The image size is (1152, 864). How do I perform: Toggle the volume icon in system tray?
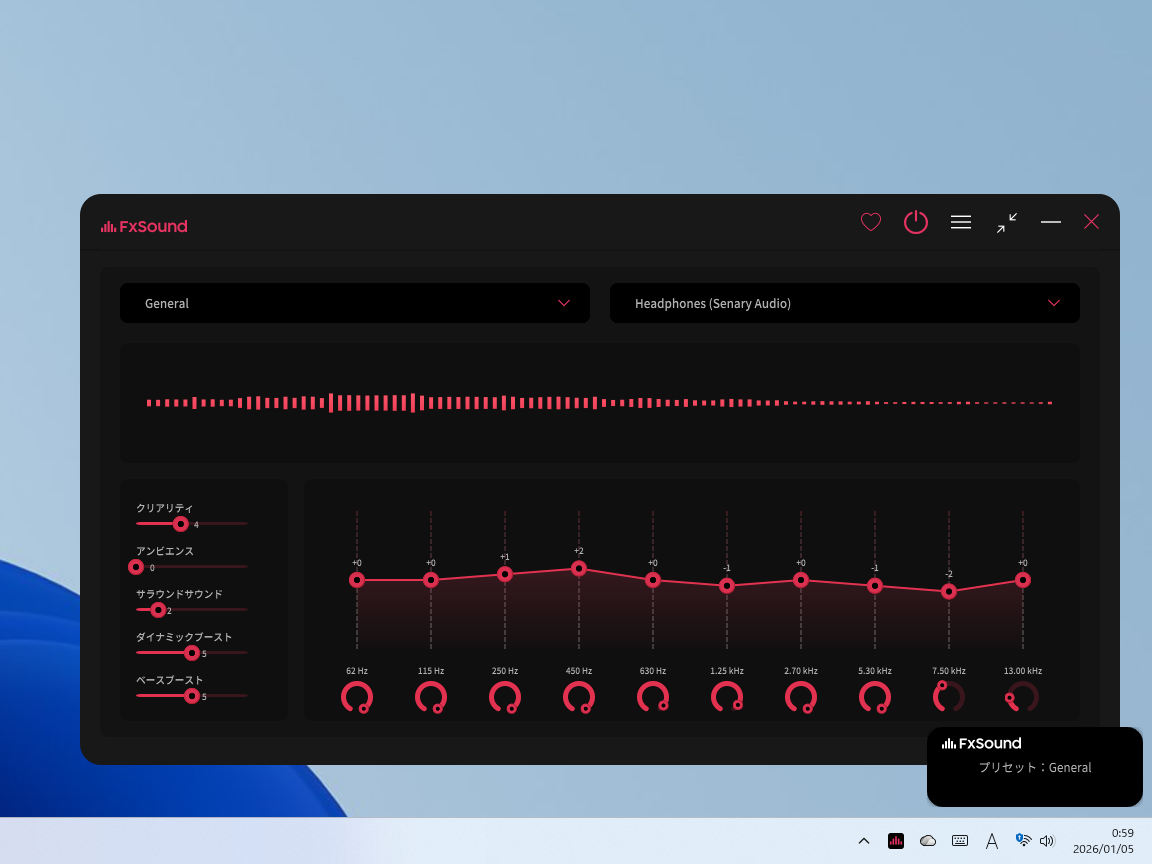[1047, 841]
